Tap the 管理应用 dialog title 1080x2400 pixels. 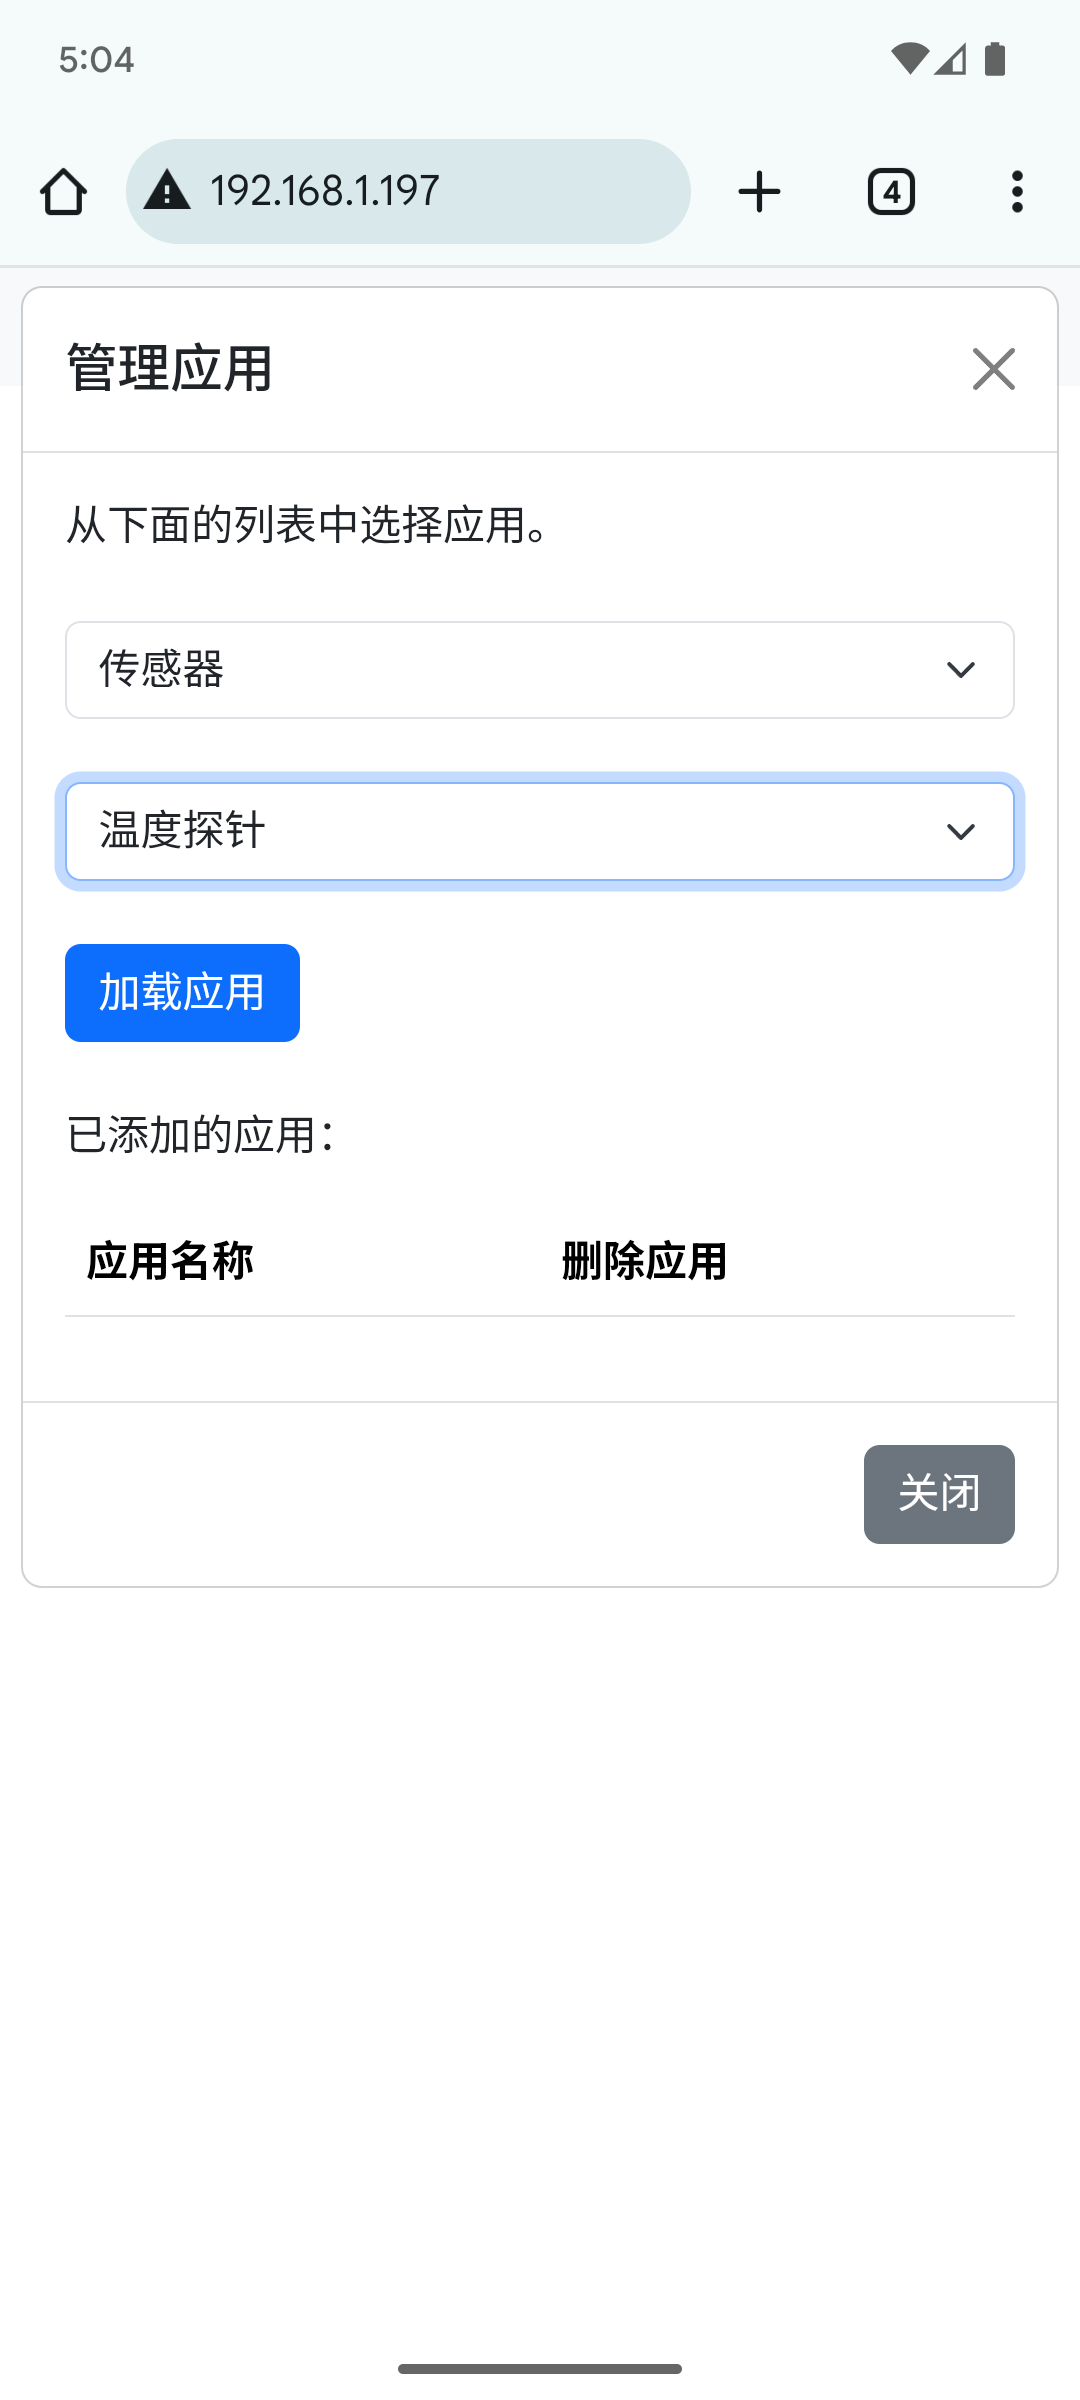point(170,369)
